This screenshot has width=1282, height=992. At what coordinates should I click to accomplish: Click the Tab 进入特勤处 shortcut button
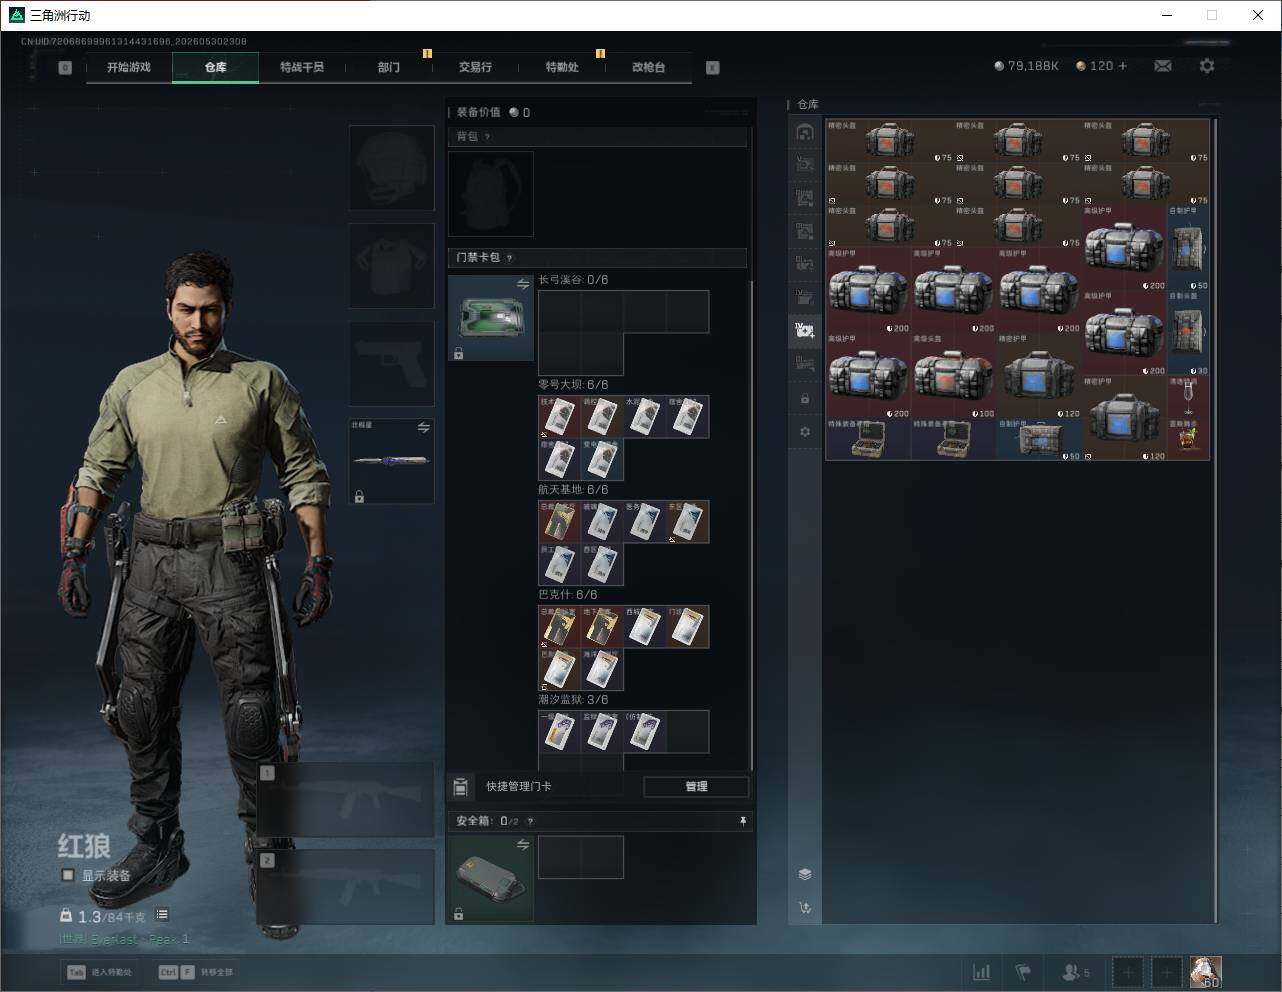click(x=99, y=972)
